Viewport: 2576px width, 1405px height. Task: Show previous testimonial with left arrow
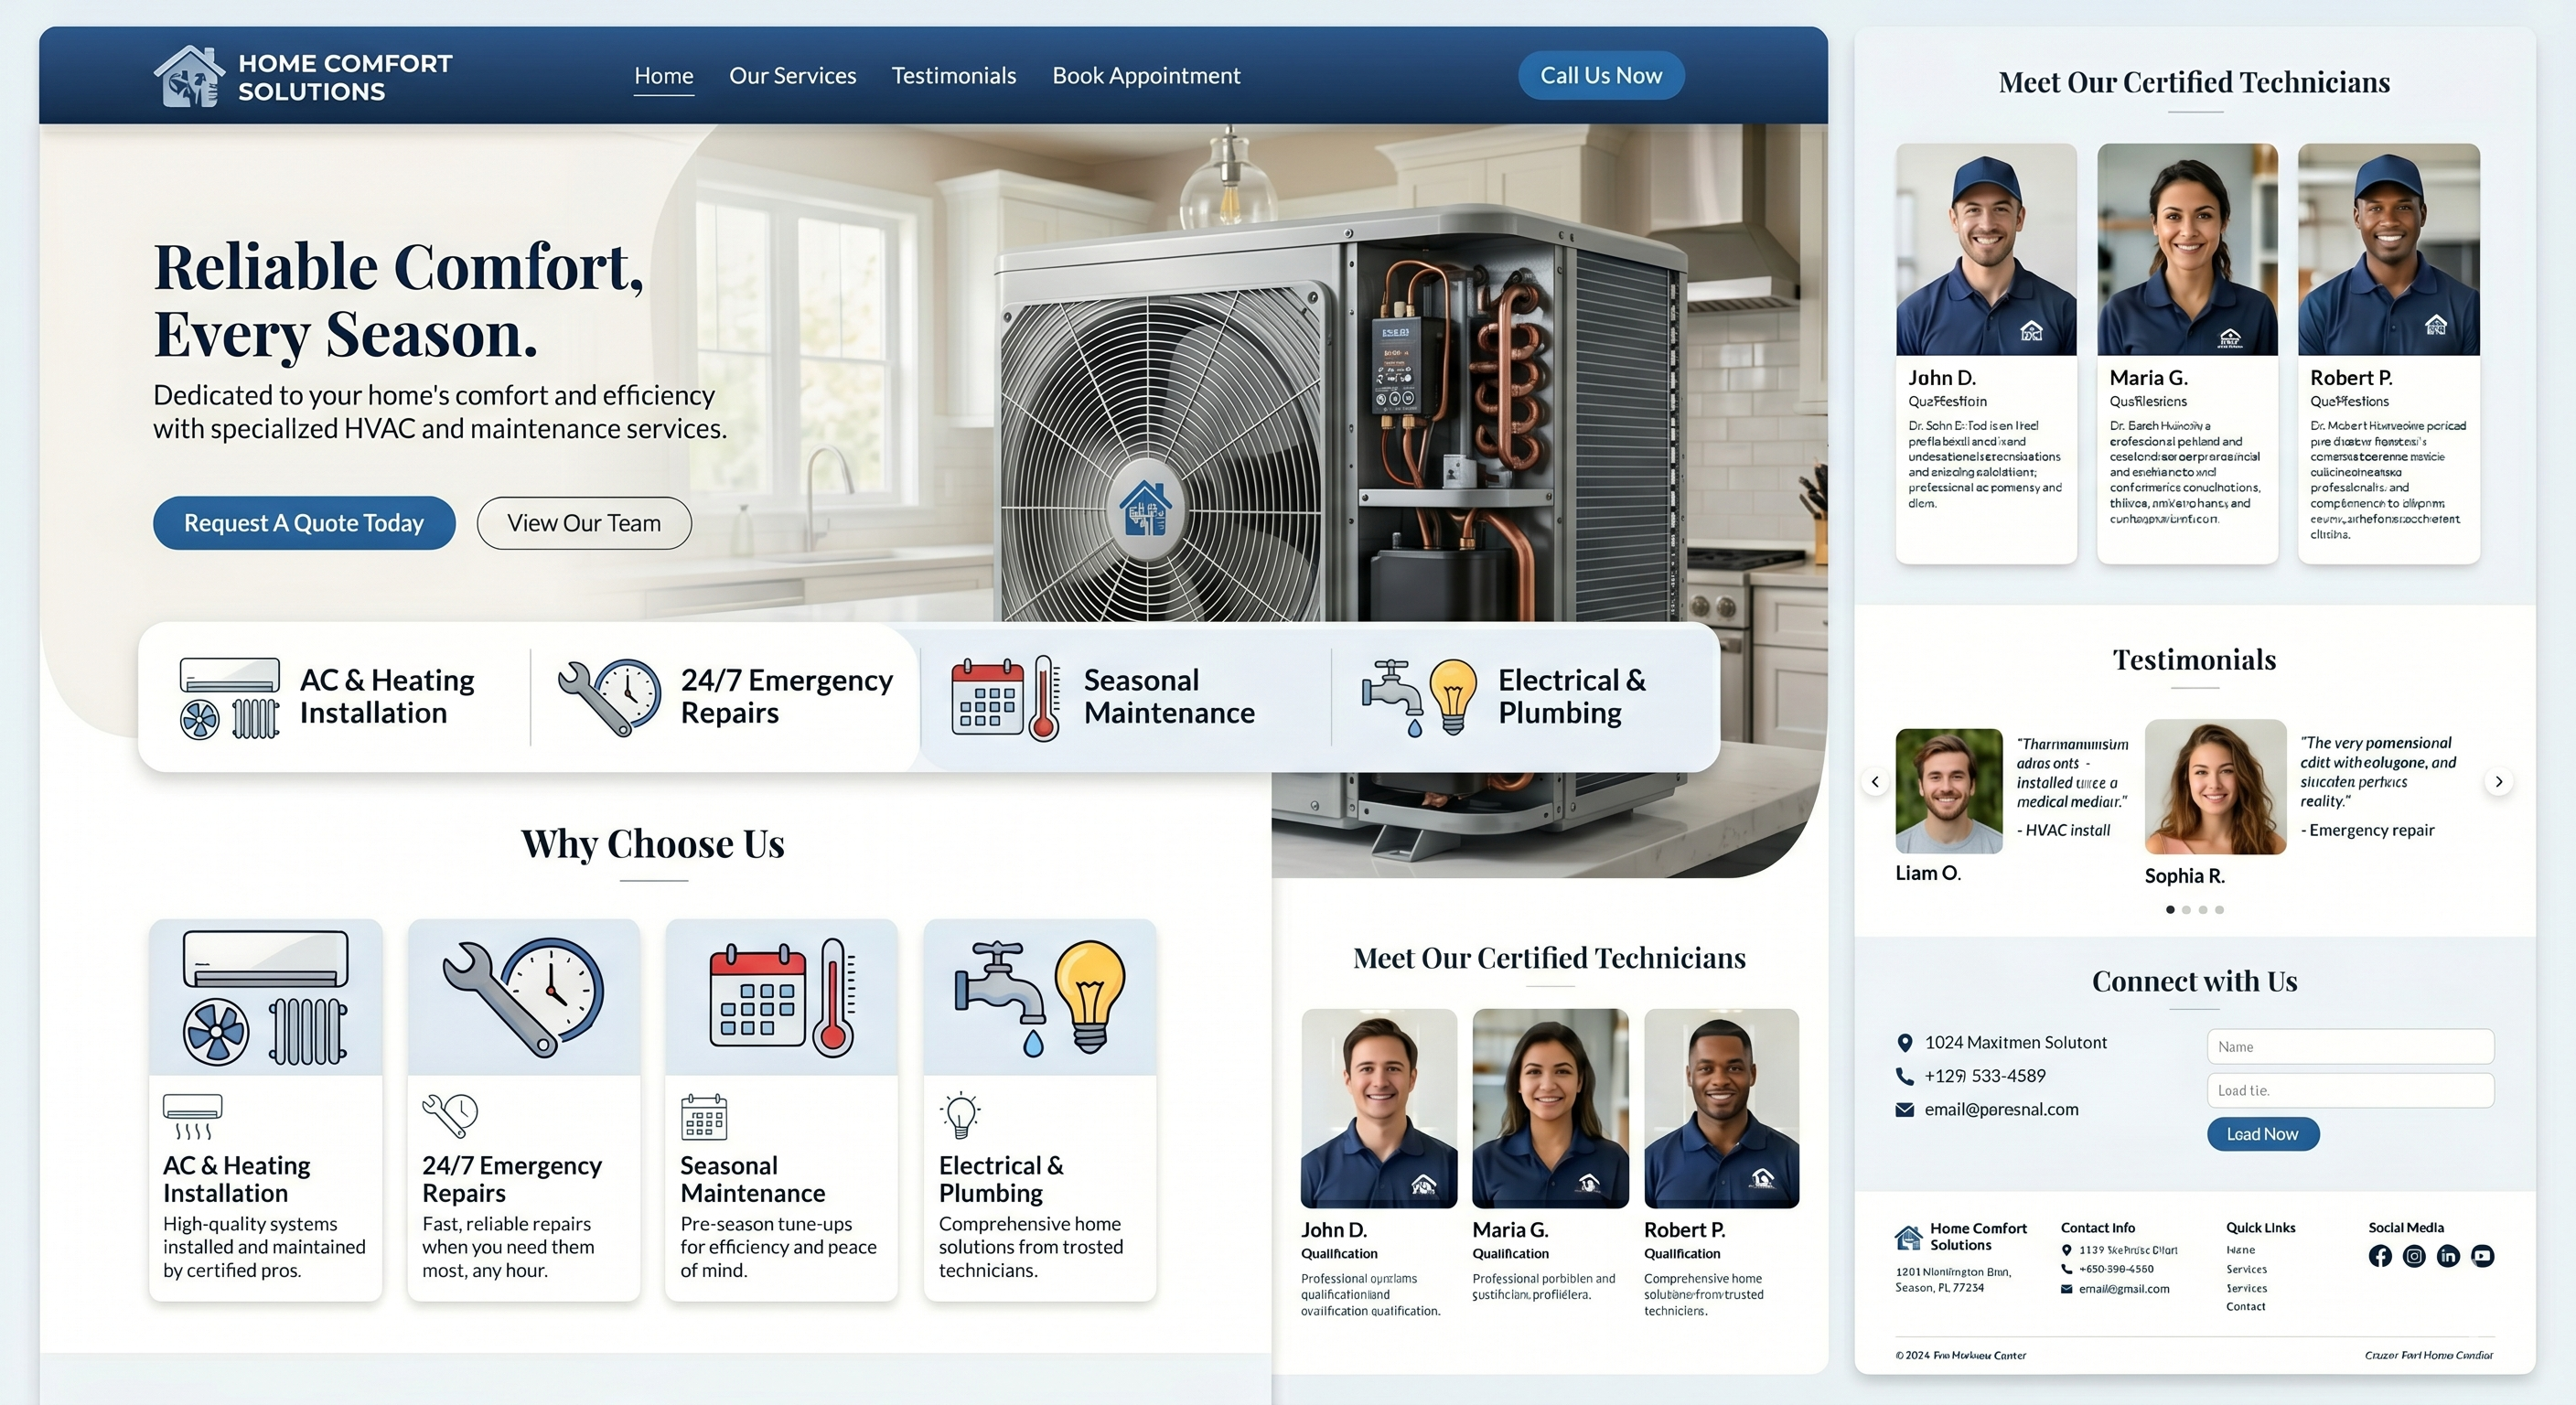tap(1875, 782)
